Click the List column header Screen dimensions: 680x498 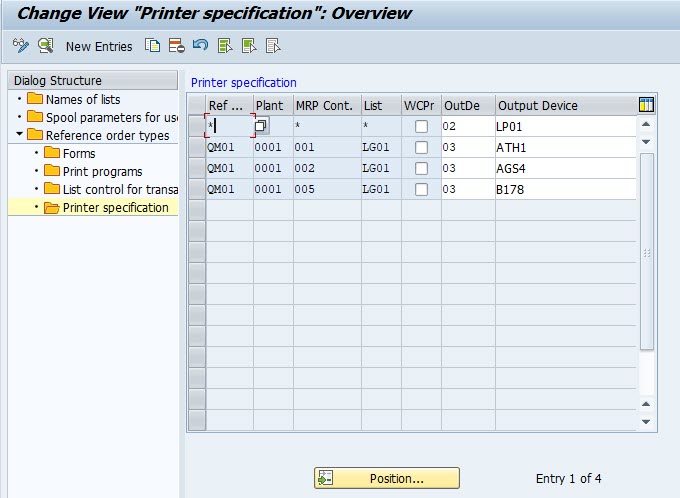click(x=381, y=105)
